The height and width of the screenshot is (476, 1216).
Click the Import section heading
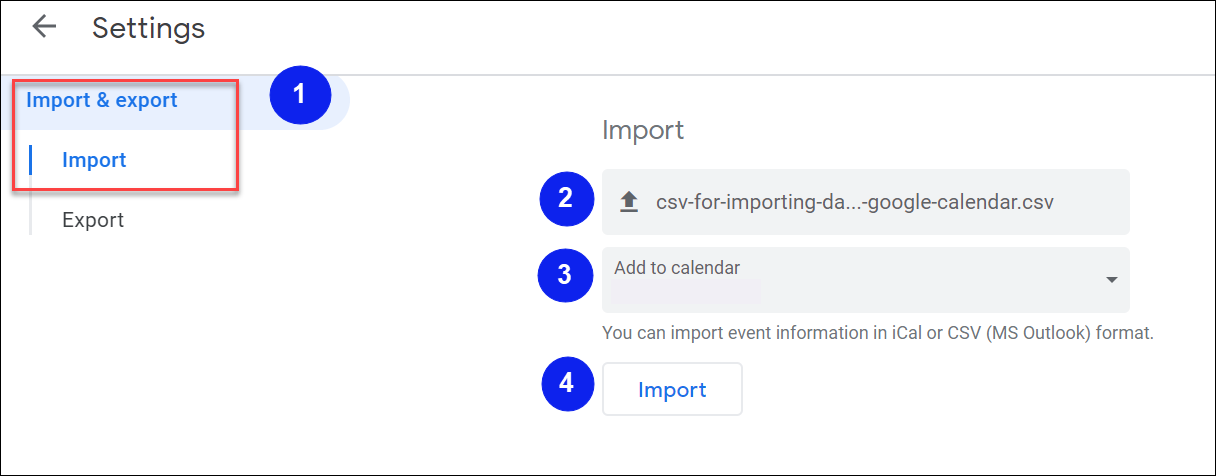(643, 130)
